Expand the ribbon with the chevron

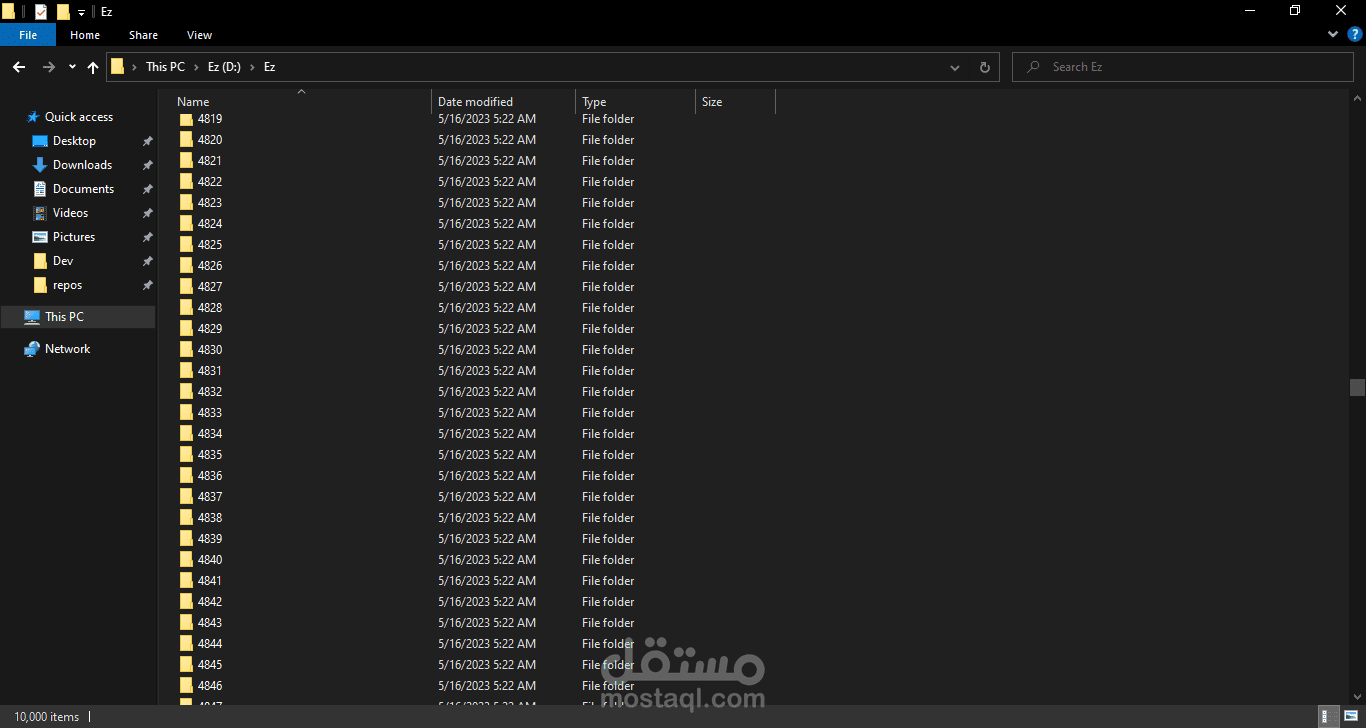point(1332,33)
